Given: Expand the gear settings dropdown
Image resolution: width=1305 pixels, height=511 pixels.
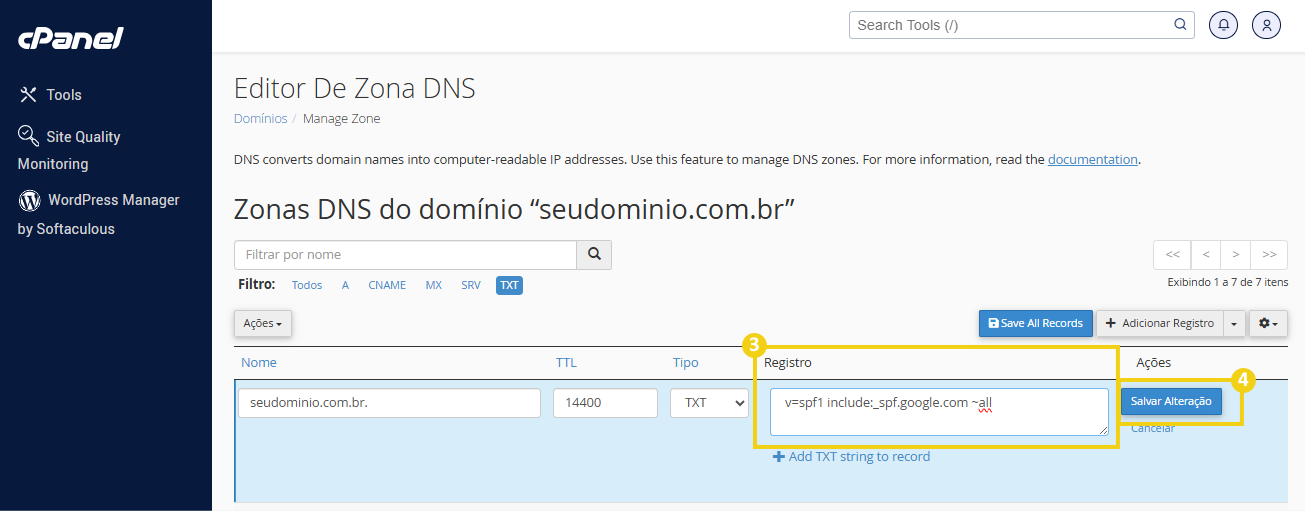Looking at the screenshot, I should click(x=1268, y=324).
